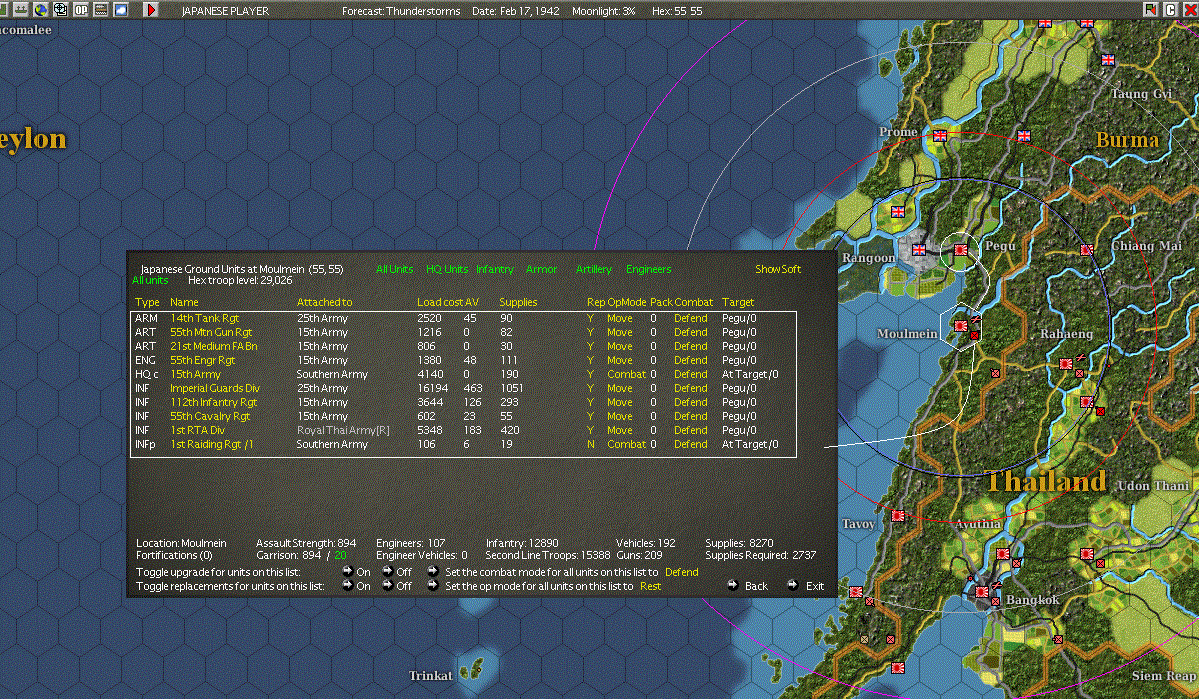Viewport: 1199px width, 699px height.
Task: Toggle replacements Y for 55th Engr Rgt
Action: coord(590,360)
